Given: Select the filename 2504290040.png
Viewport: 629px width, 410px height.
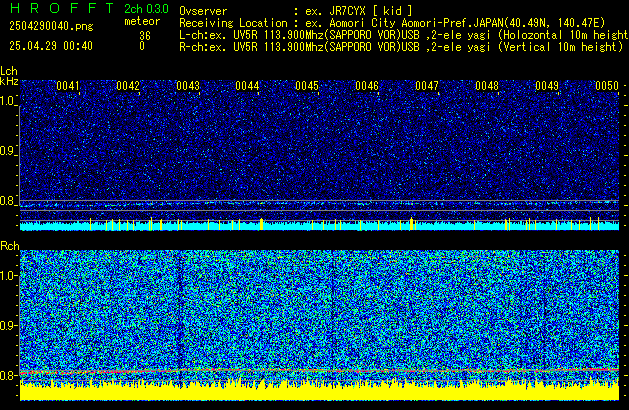Looking at the screenshot, I should click(51, 26).
